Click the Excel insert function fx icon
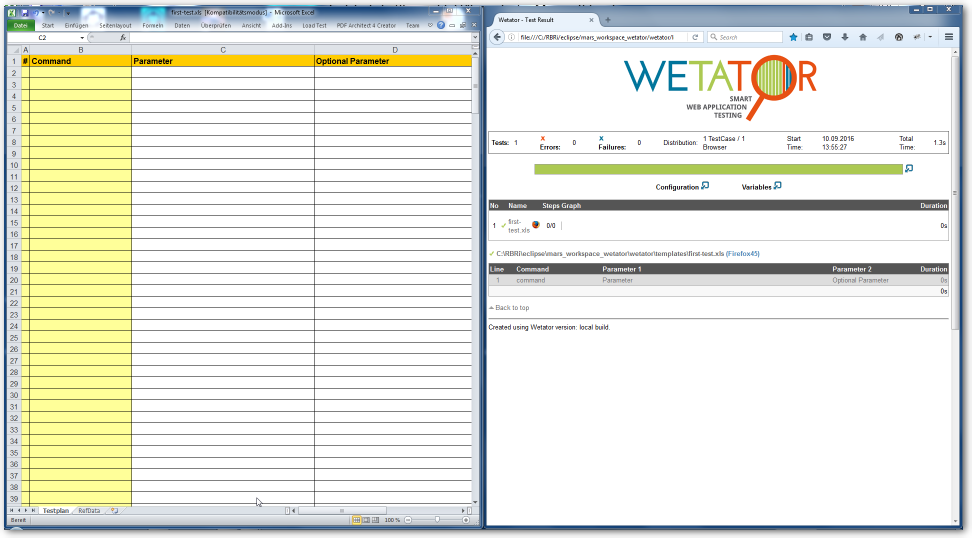 (123, 37)
